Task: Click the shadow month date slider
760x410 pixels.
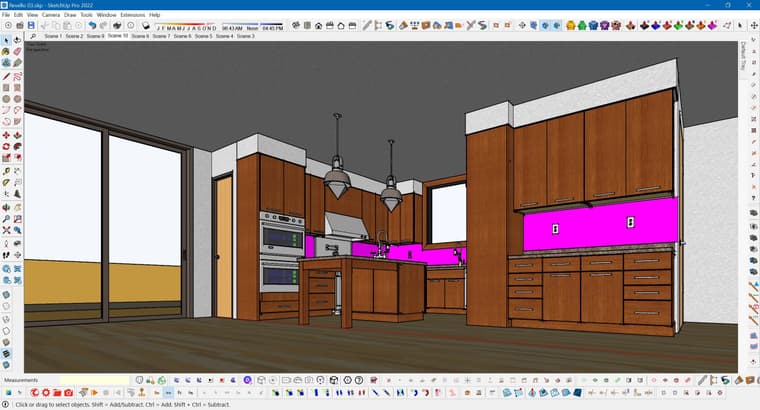Action: 186,26
